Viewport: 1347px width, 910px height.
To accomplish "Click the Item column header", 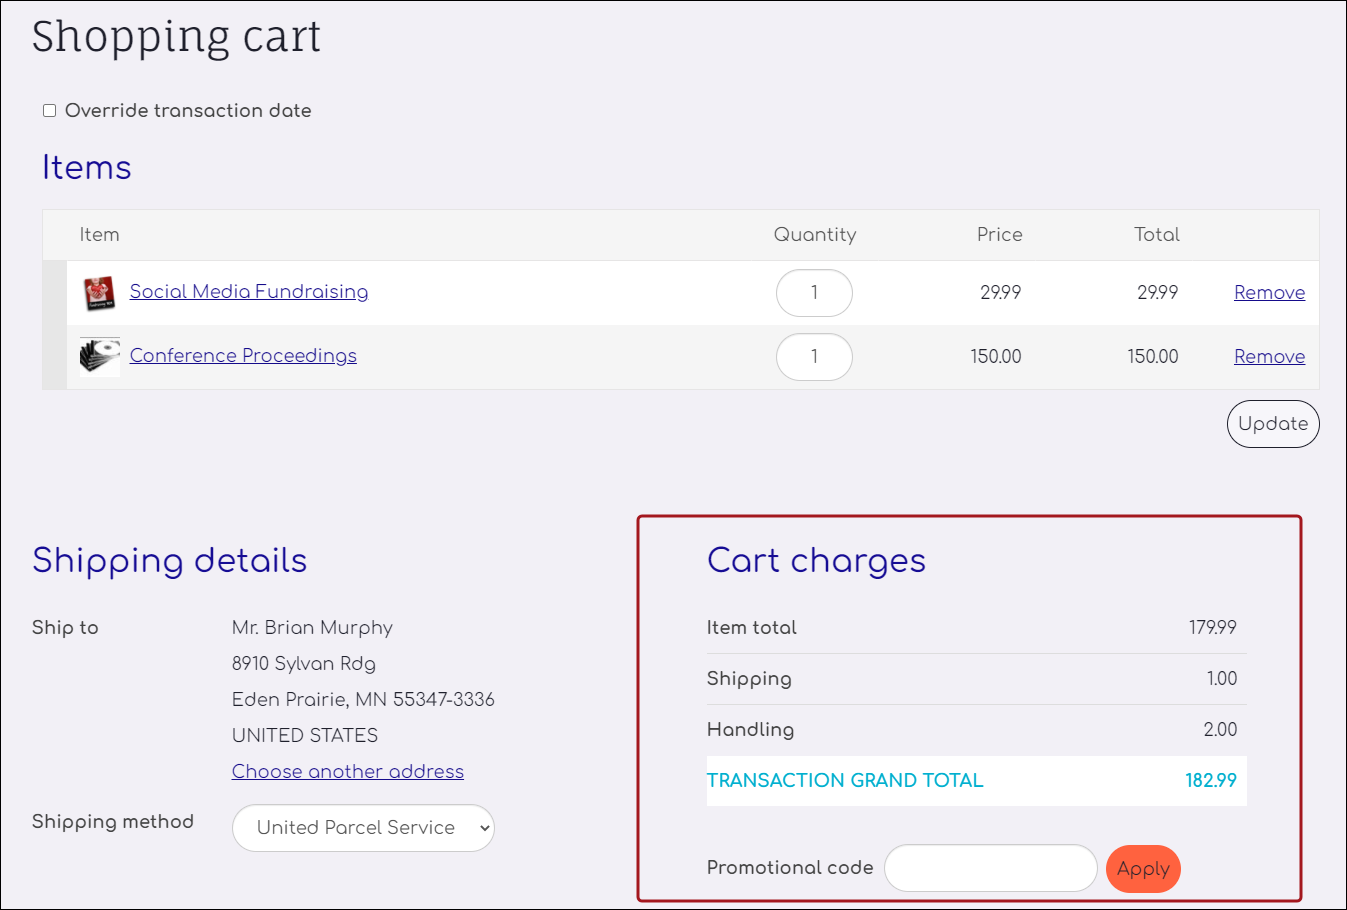I will click(x=99, y=234).
